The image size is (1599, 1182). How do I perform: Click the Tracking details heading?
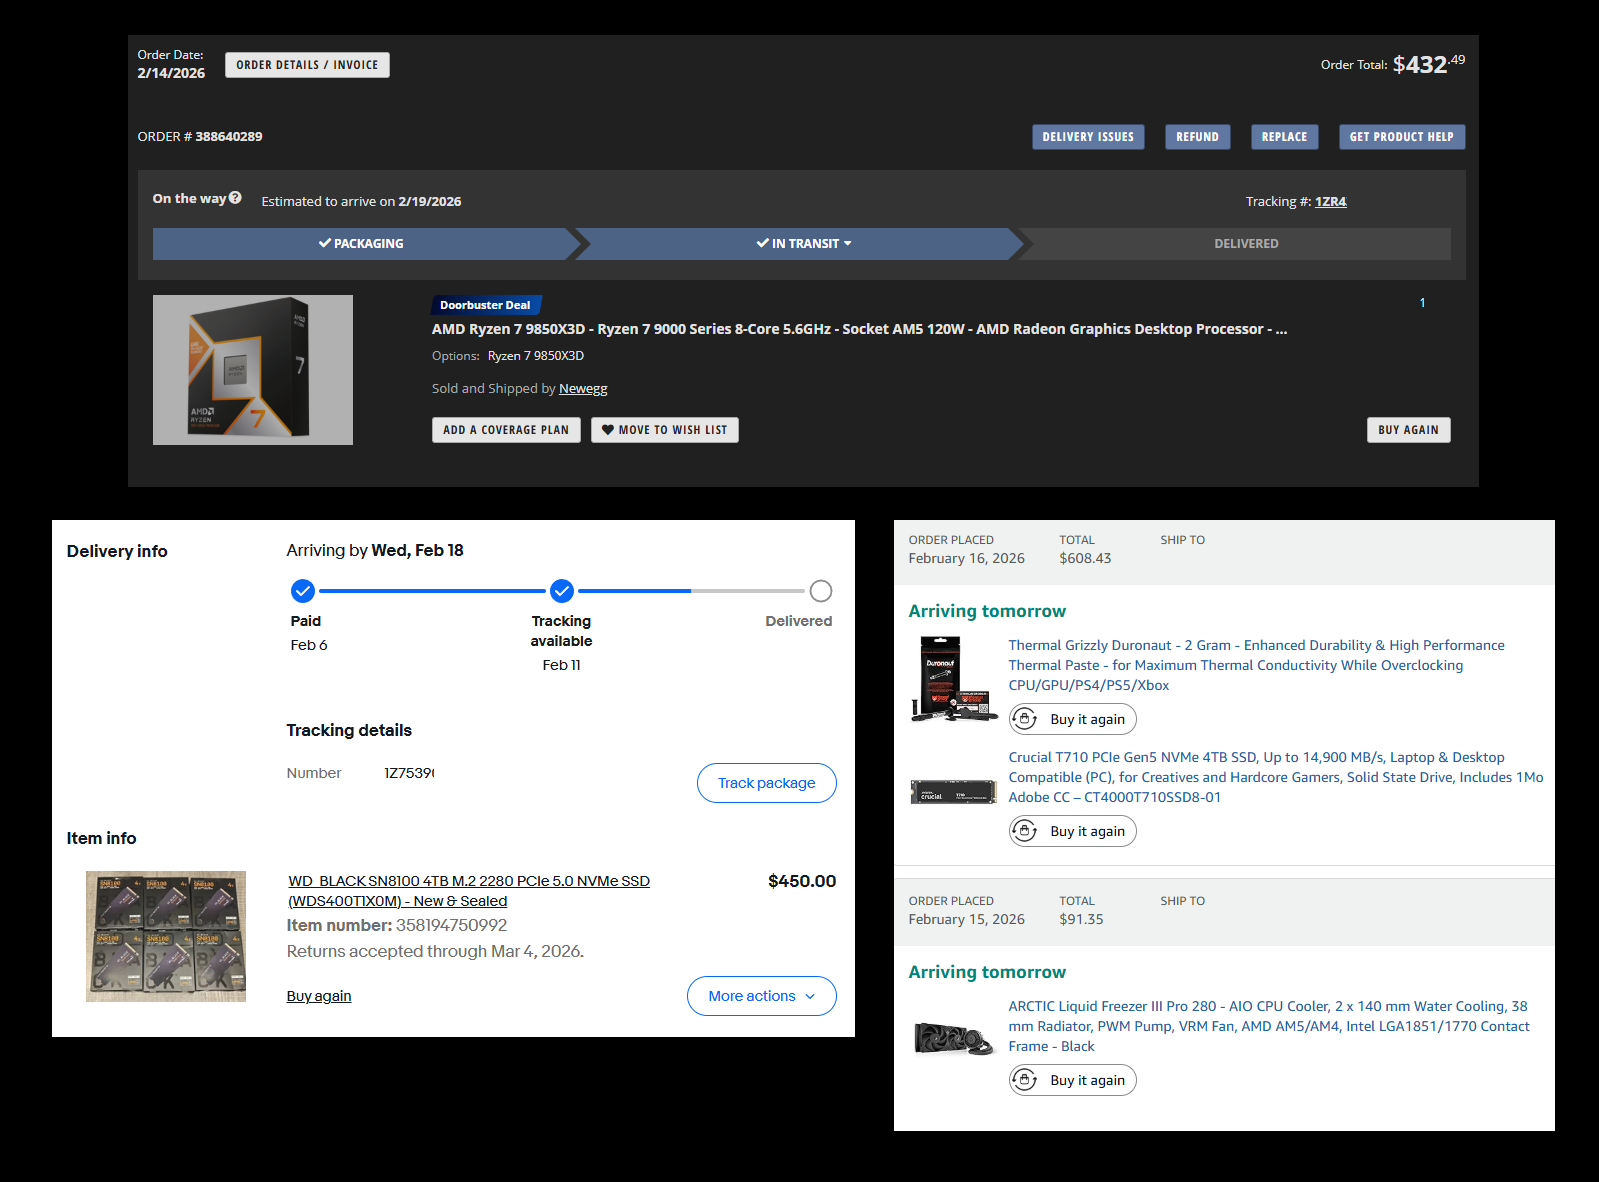(x=349, y=731)
